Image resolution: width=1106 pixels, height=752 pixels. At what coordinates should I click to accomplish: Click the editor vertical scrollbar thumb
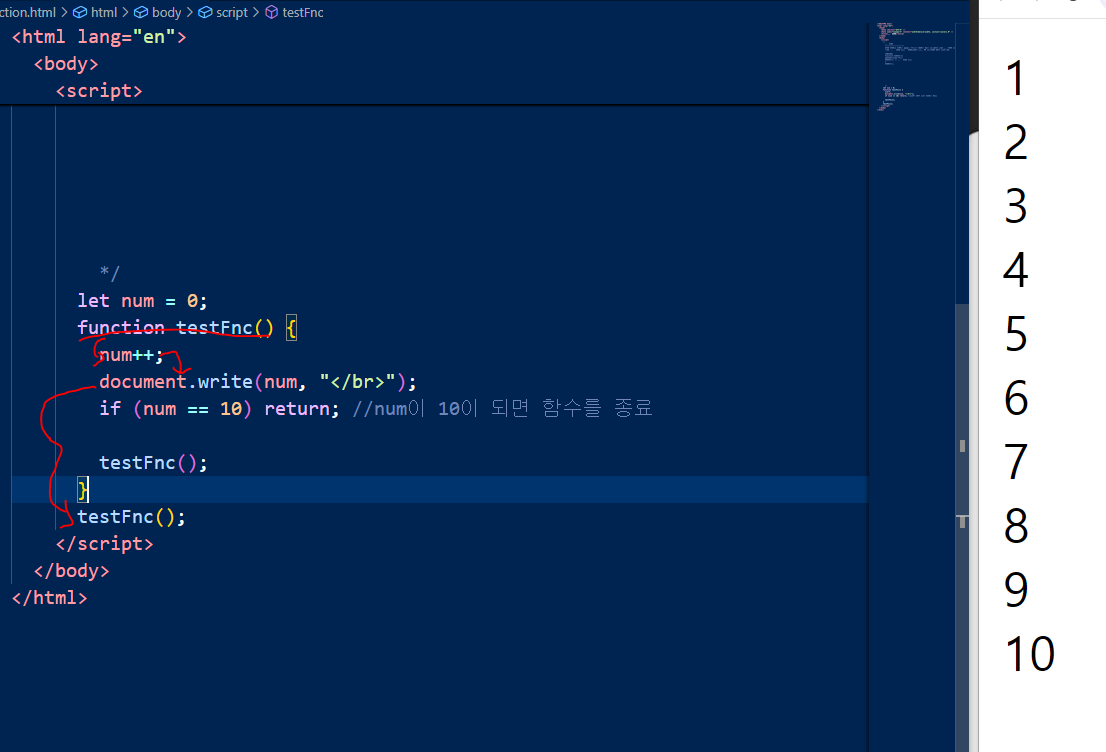click(962, 527)
